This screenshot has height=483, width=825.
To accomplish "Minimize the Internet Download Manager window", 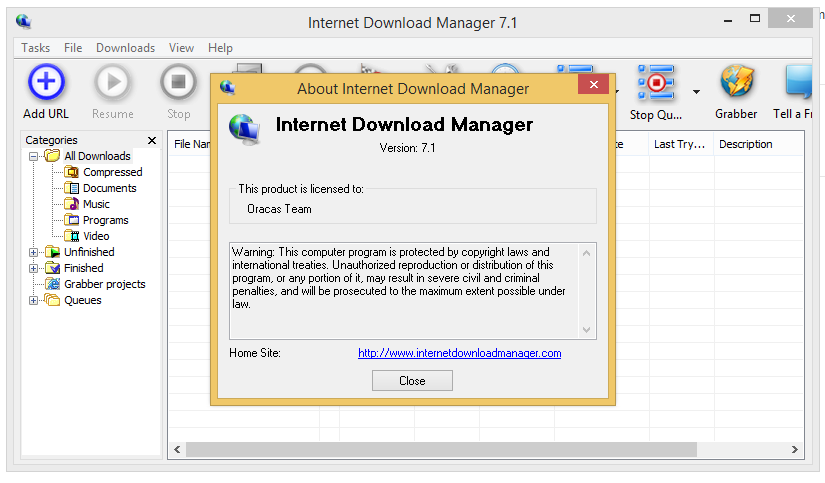I will coord(728,20).
